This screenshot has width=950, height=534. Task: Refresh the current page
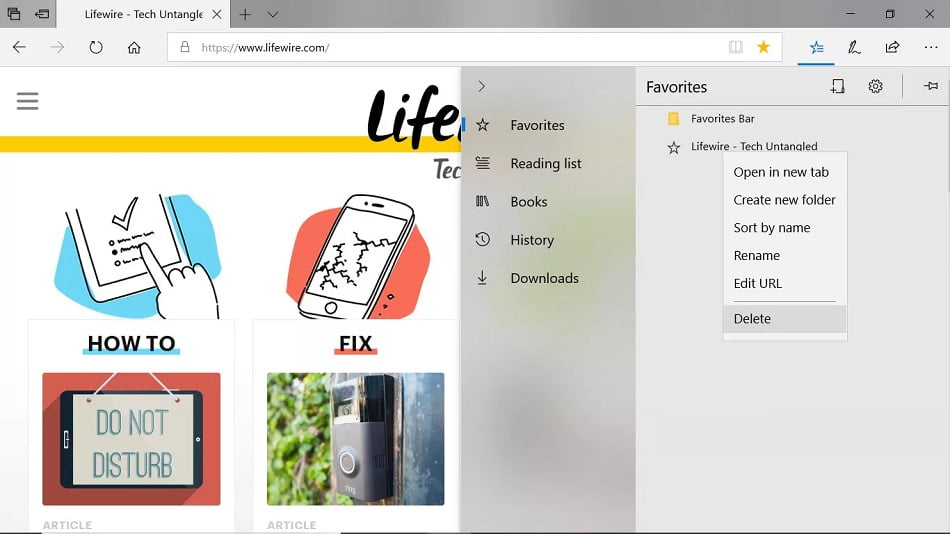96,47
